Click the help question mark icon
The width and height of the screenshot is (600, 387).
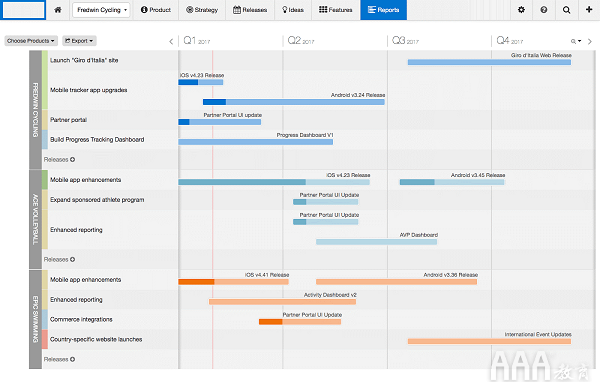(544, 10)
